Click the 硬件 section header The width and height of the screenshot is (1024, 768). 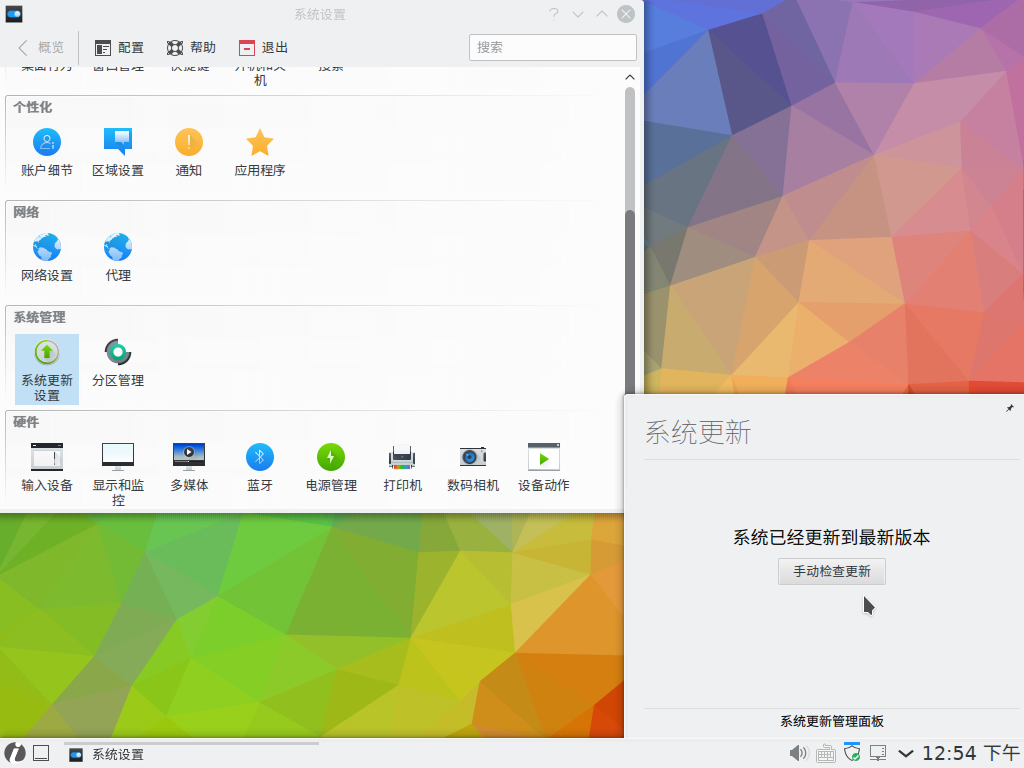click(x=26, y=422)
